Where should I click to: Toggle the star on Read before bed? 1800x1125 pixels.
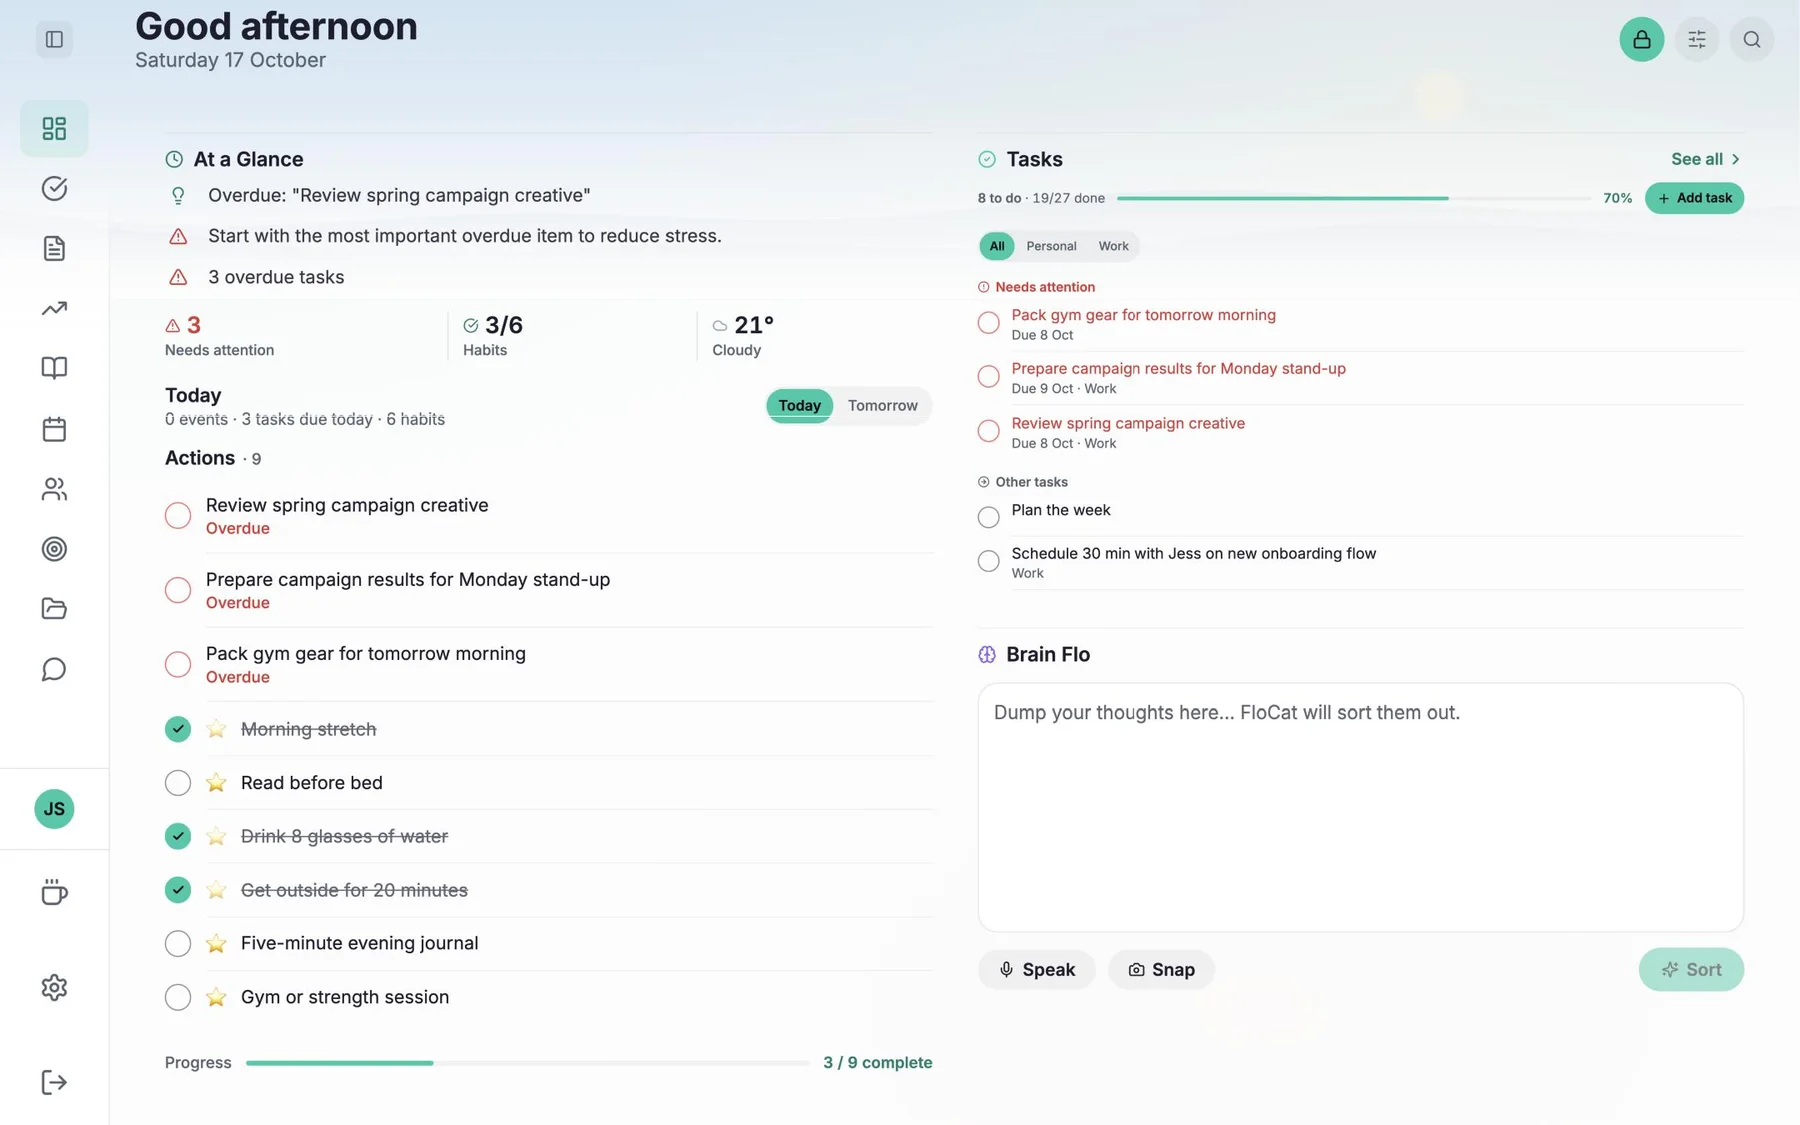coord(216,783)
